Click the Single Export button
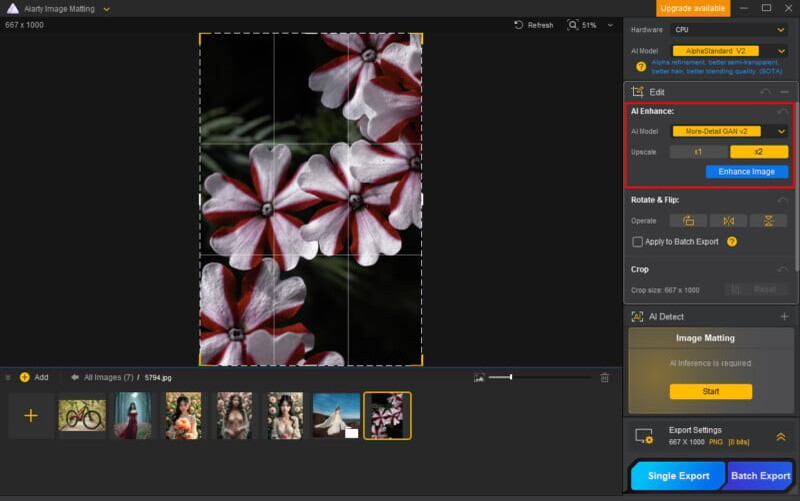The width and height of the screenshot is (800, 501). click(678, 475)
